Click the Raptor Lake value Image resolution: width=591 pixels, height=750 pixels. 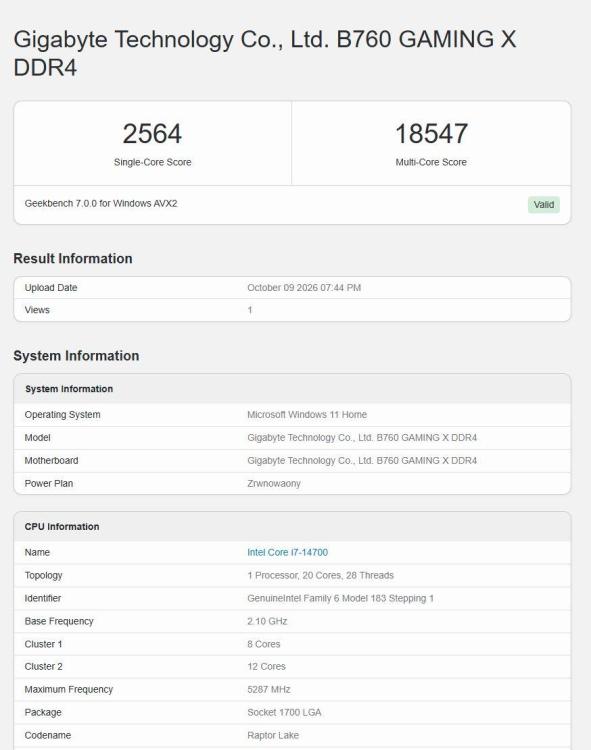tap(273, 735)
